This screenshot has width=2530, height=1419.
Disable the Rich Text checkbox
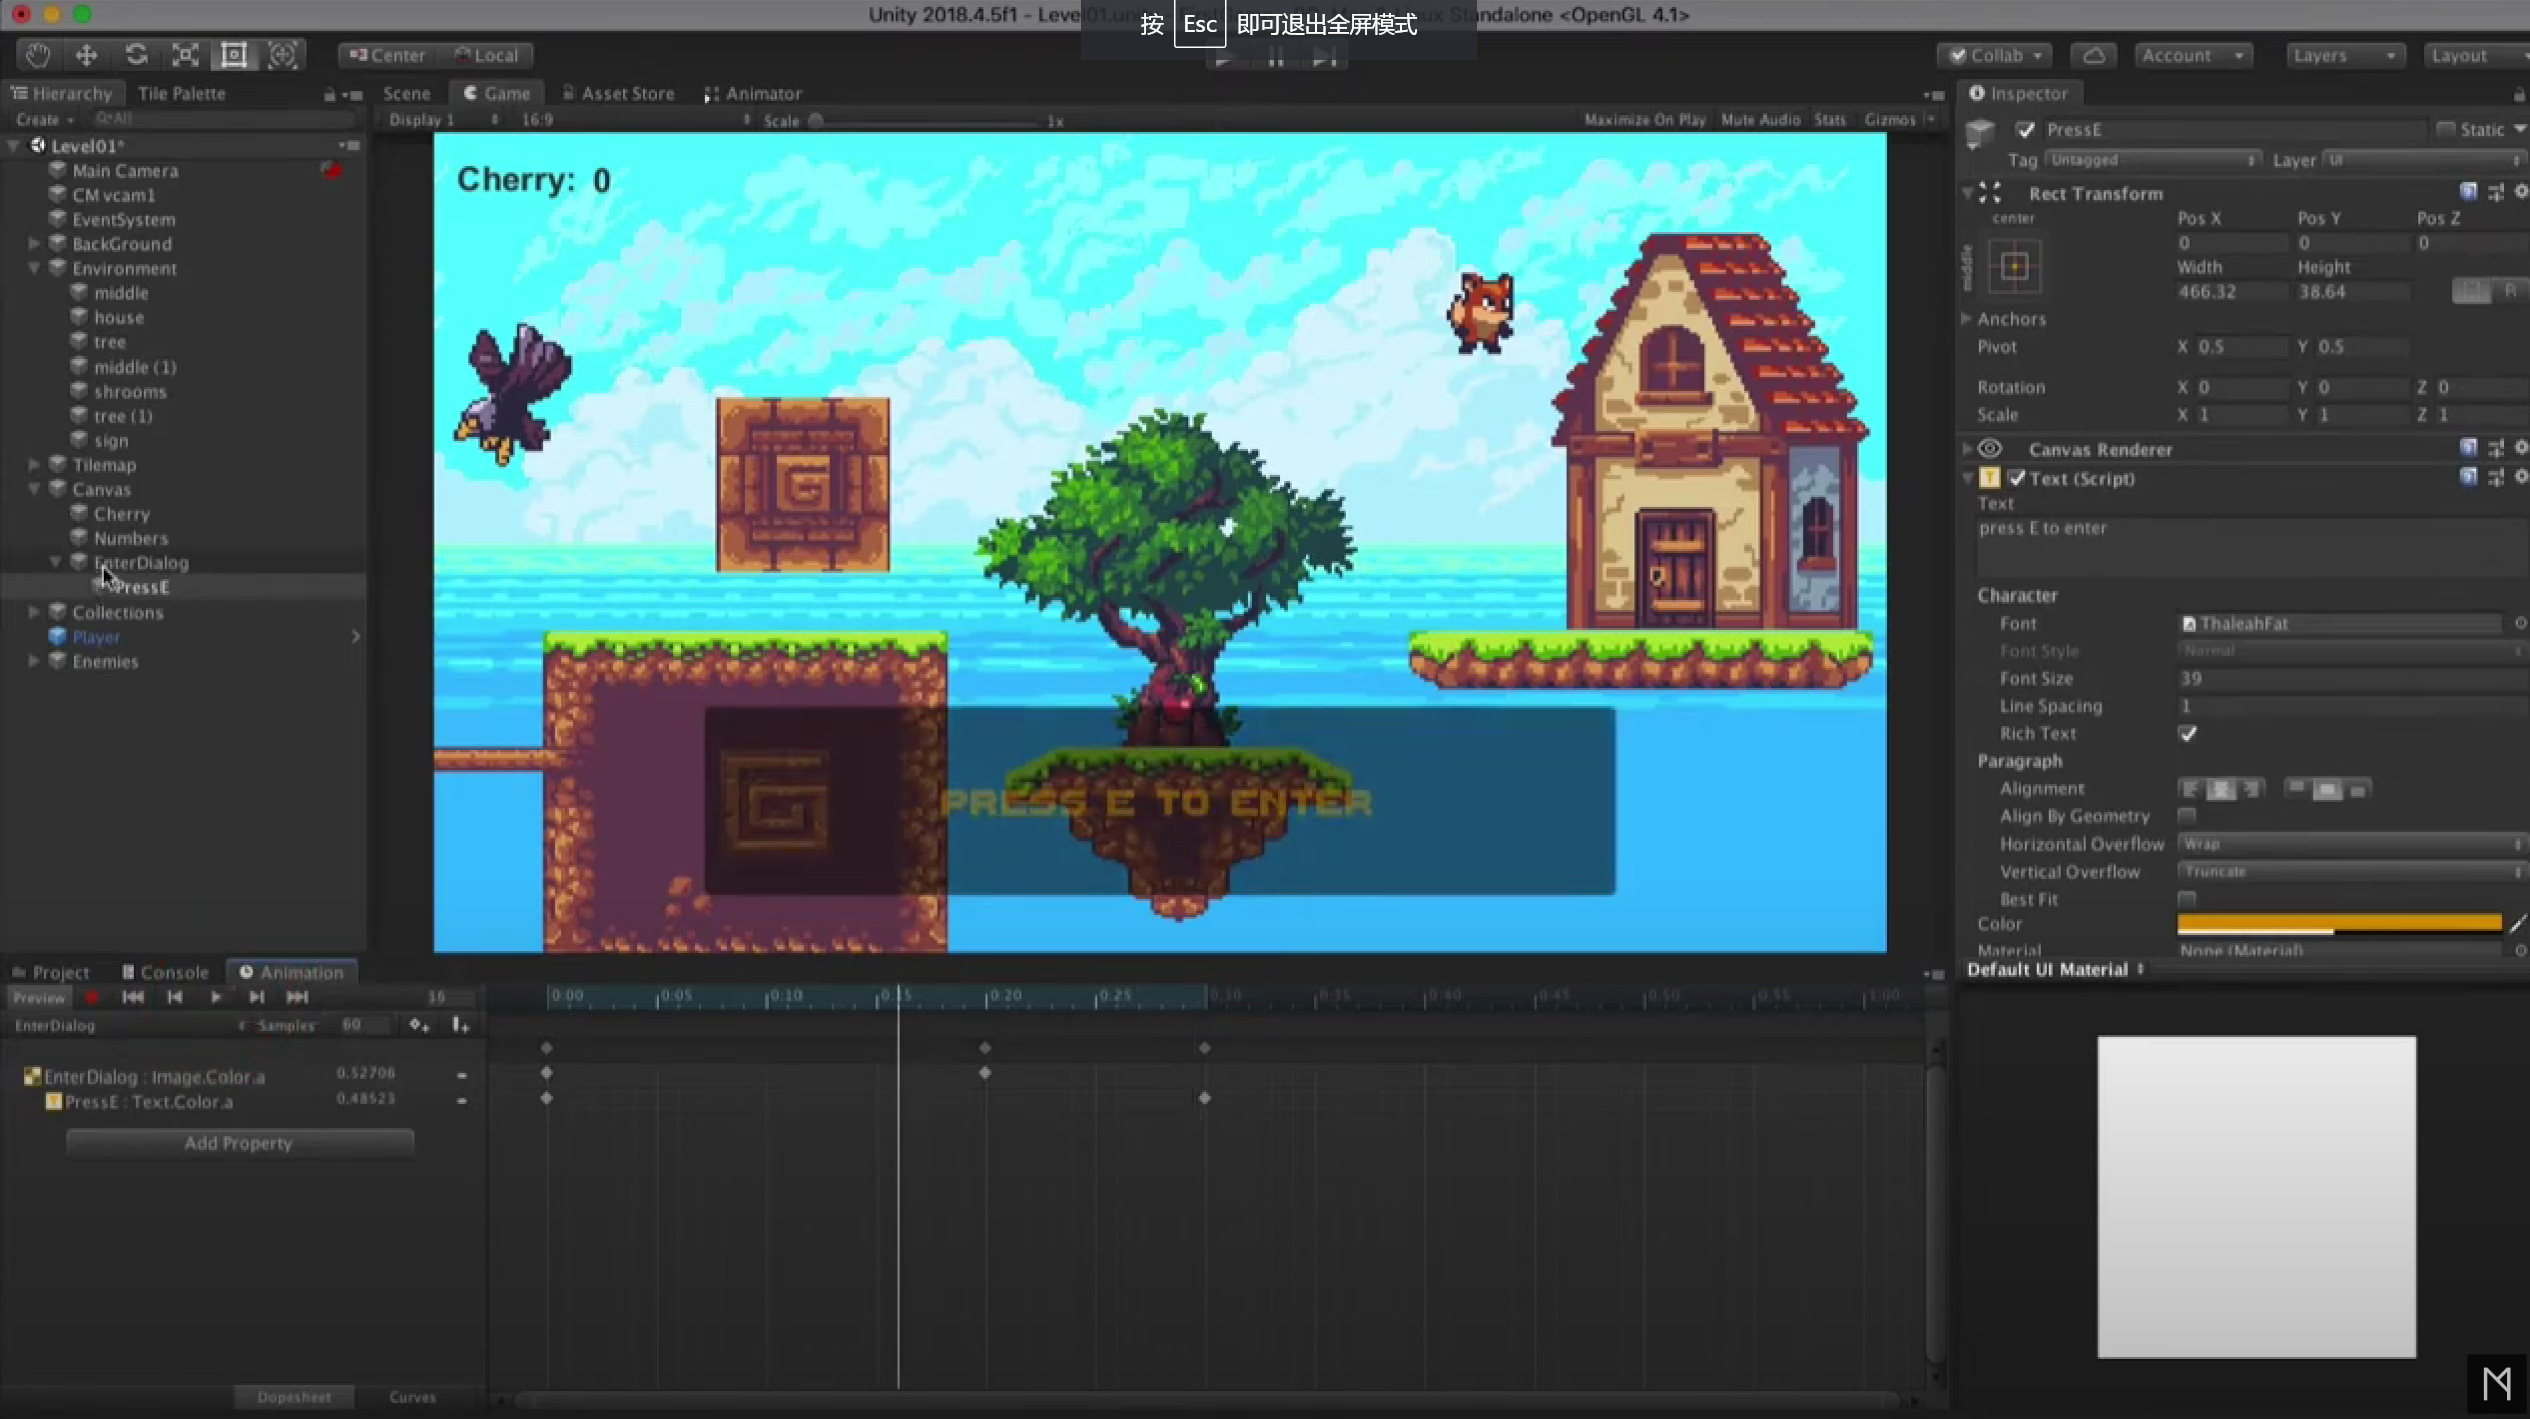pos(2188,734)
